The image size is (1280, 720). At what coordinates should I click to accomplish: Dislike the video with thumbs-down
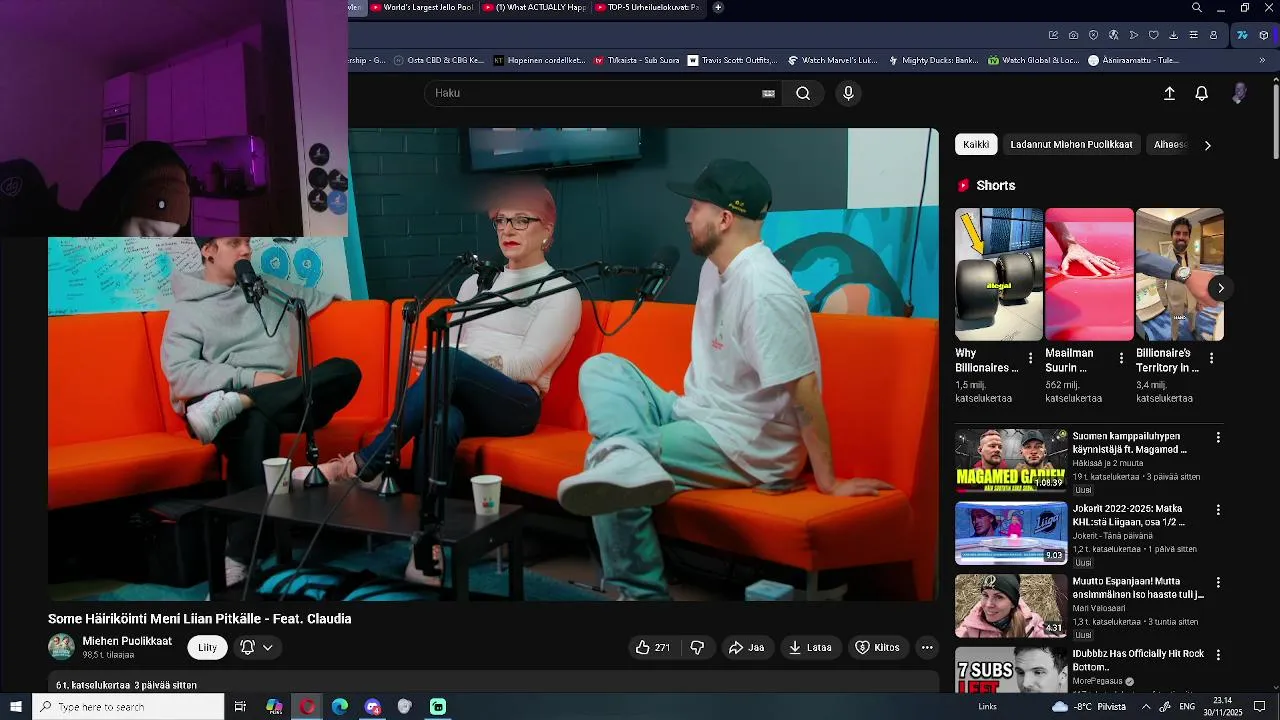[697, 647]
